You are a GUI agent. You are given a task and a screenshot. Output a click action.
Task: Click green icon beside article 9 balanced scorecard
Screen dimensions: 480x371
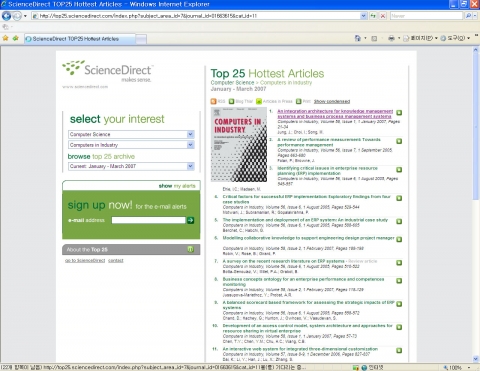[399, 304]
